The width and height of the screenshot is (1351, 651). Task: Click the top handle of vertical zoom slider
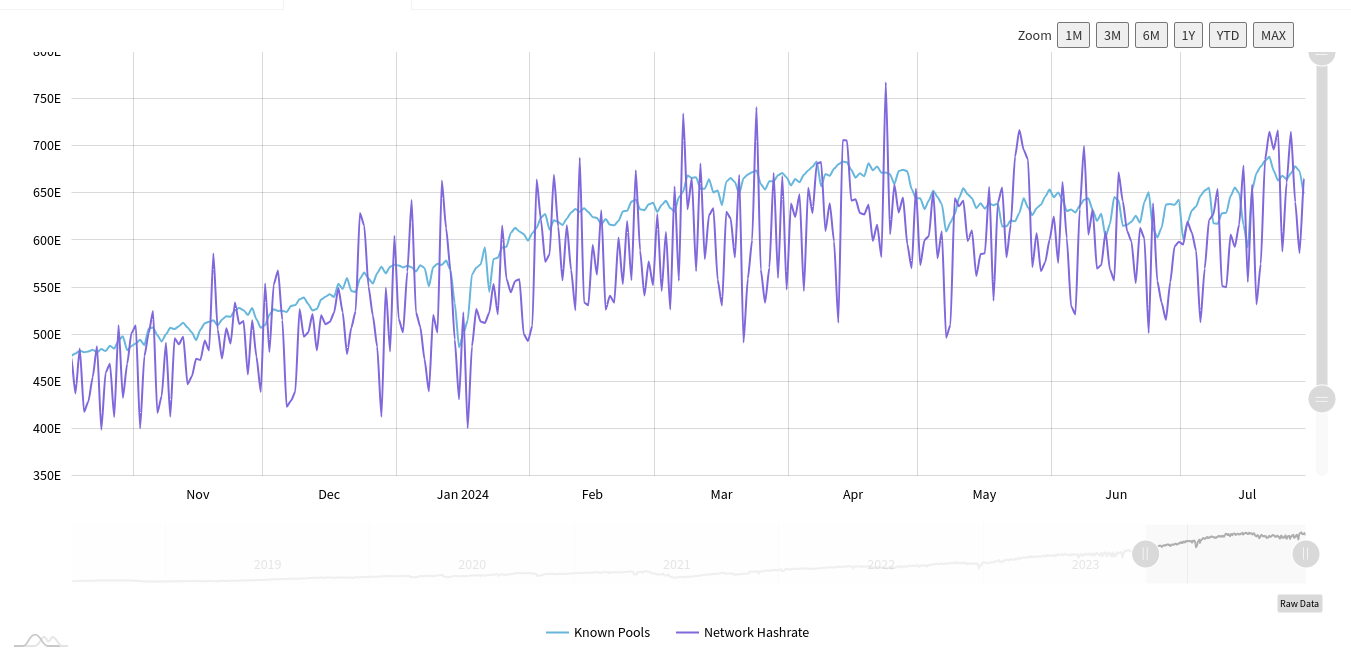click(1322, 54)
